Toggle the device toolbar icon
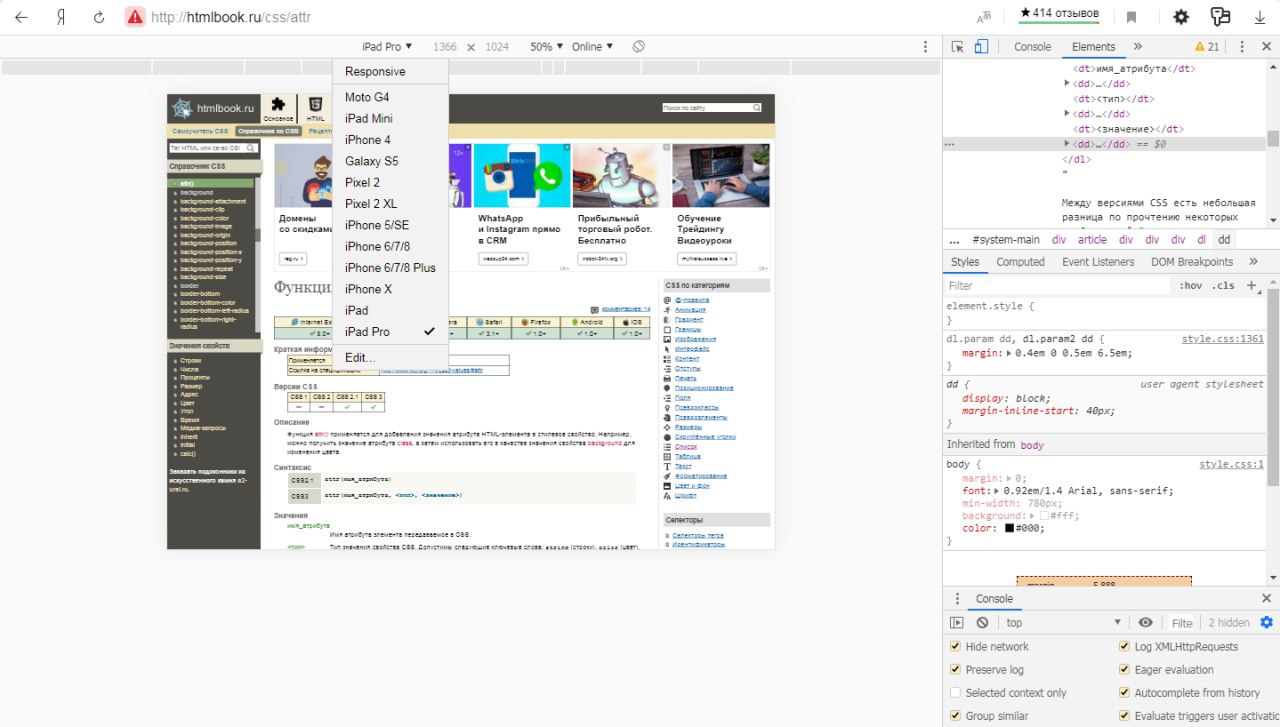1280x727 pixels. (x=981, y=47)
